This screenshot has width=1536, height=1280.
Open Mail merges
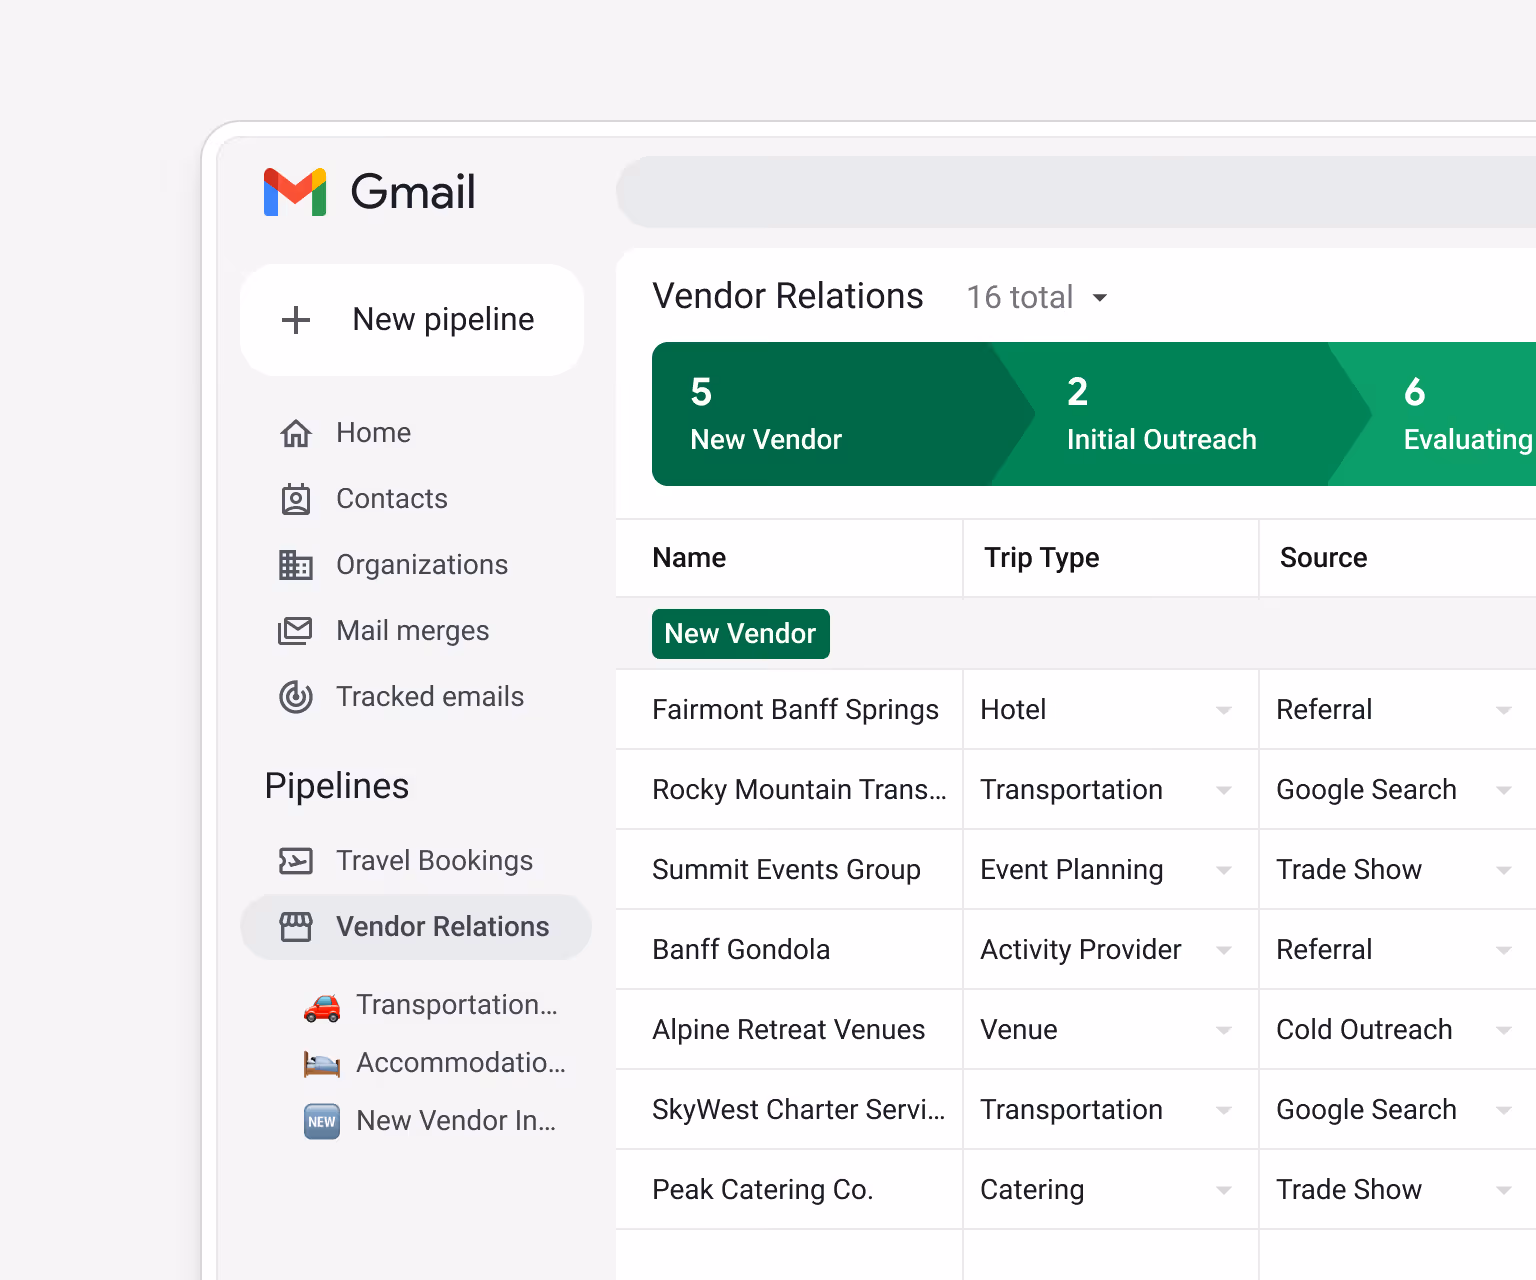point(413,631)
